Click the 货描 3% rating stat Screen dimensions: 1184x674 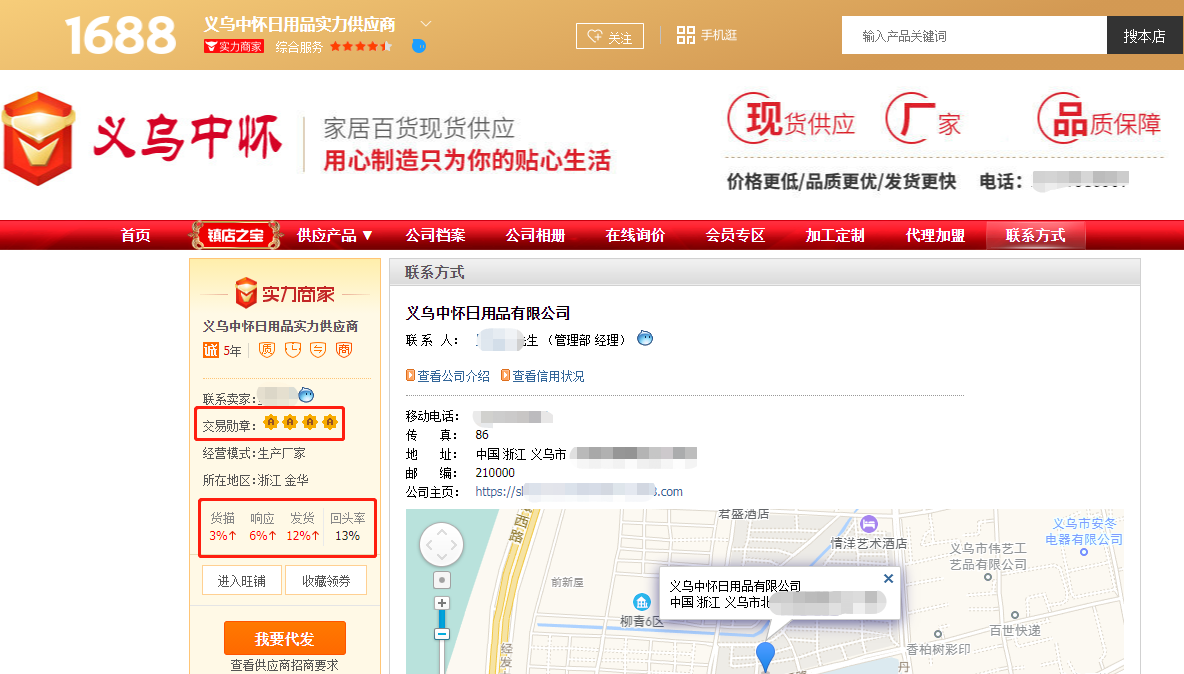[223, 527]
